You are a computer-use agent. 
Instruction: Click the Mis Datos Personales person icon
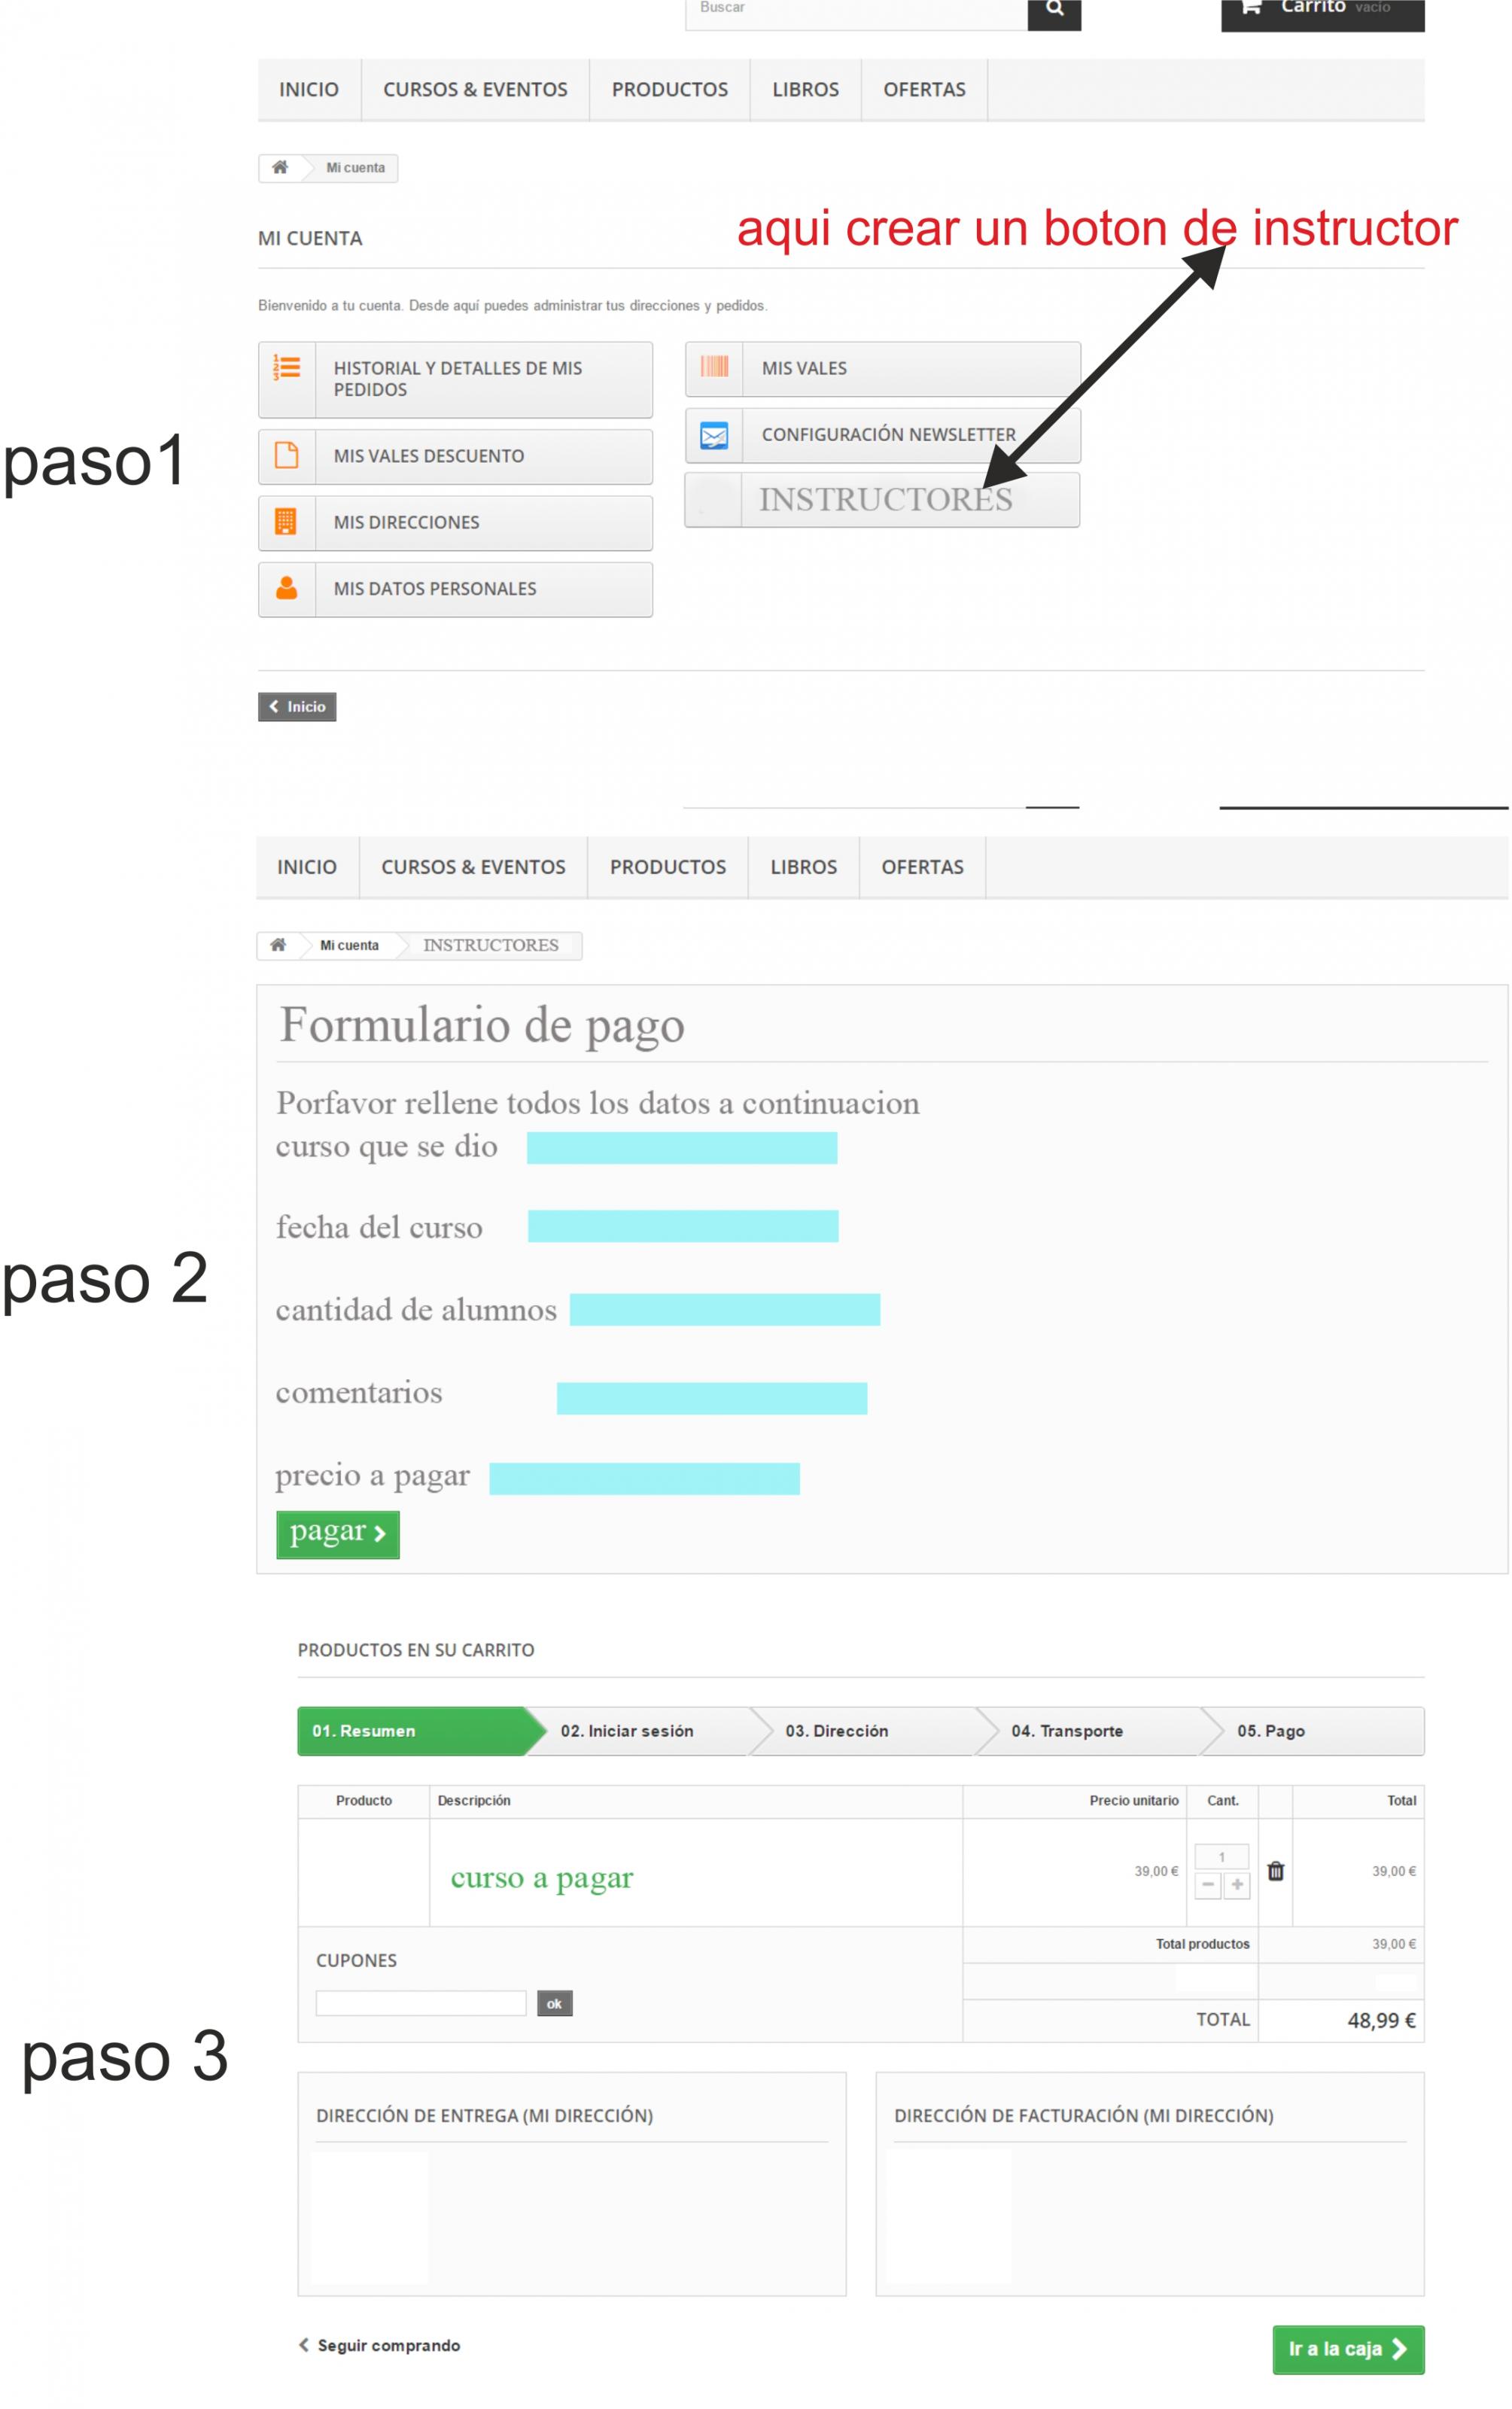coord(287,588)
